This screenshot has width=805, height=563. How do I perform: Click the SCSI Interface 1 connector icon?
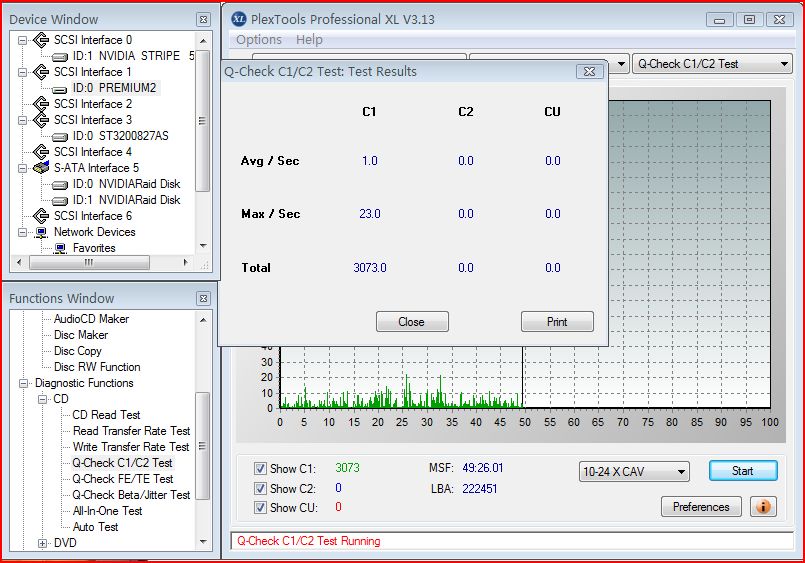point(41,72)
